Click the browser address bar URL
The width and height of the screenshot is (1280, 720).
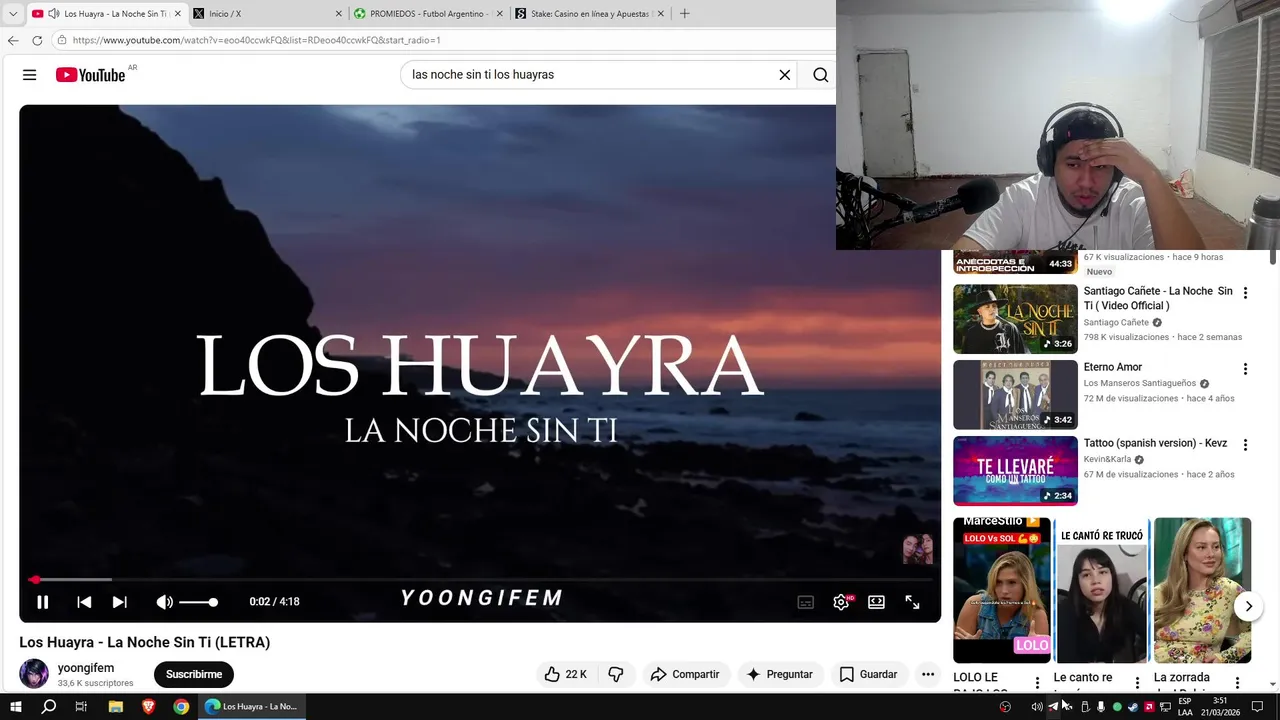tap(256, 40)
